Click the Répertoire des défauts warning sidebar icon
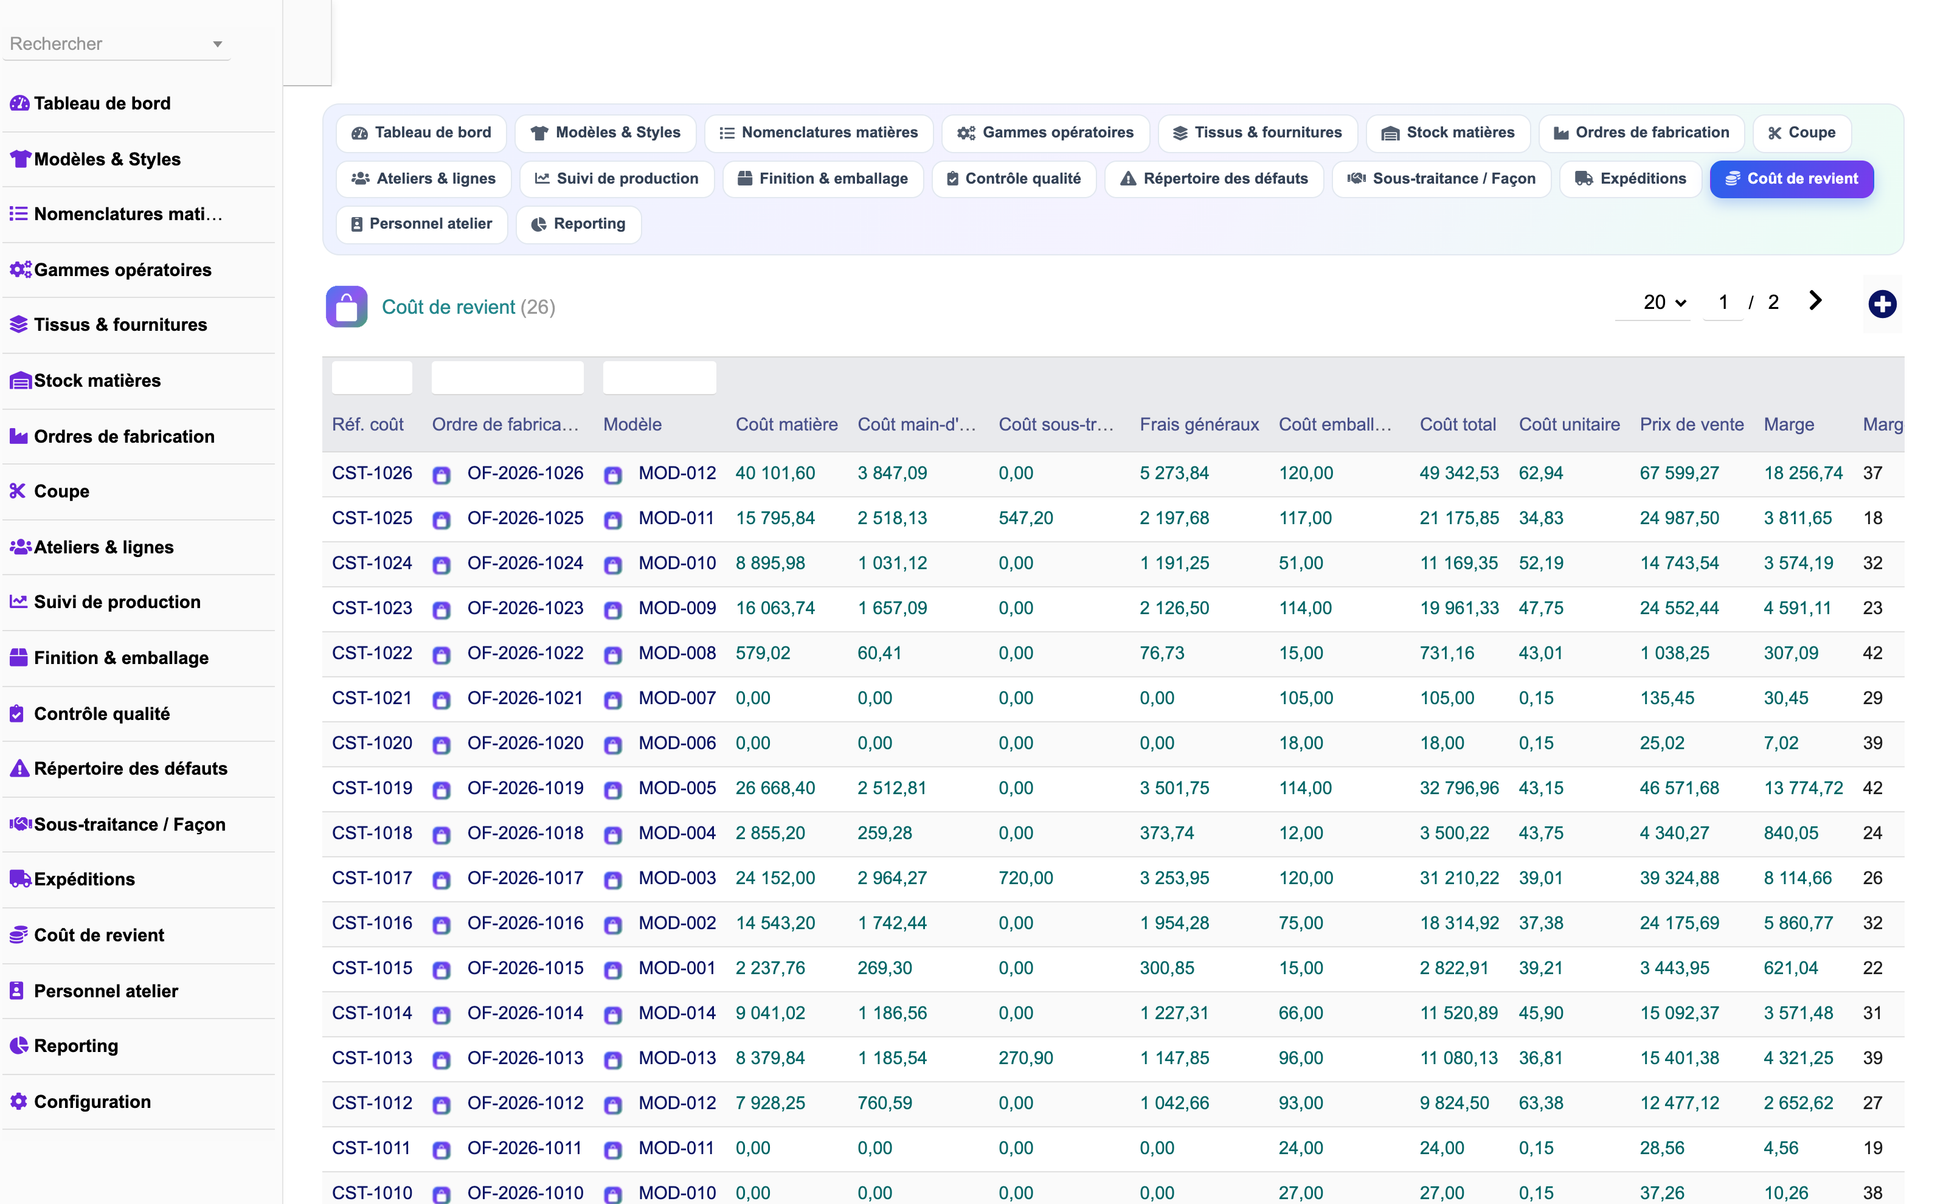The height and width of the screenshot is (1204, 1946). point(19,769)
